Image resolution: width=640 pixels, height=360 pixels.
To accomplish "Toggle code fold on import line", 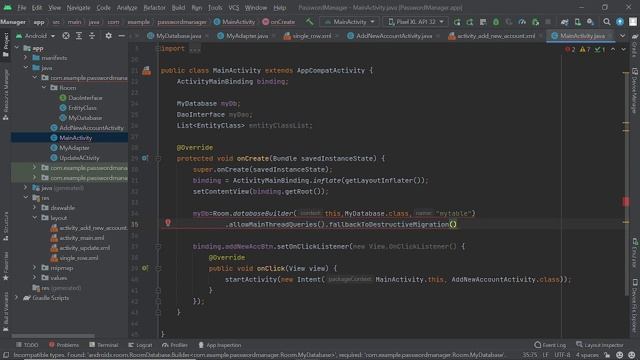I will click(x=158, y=49).
